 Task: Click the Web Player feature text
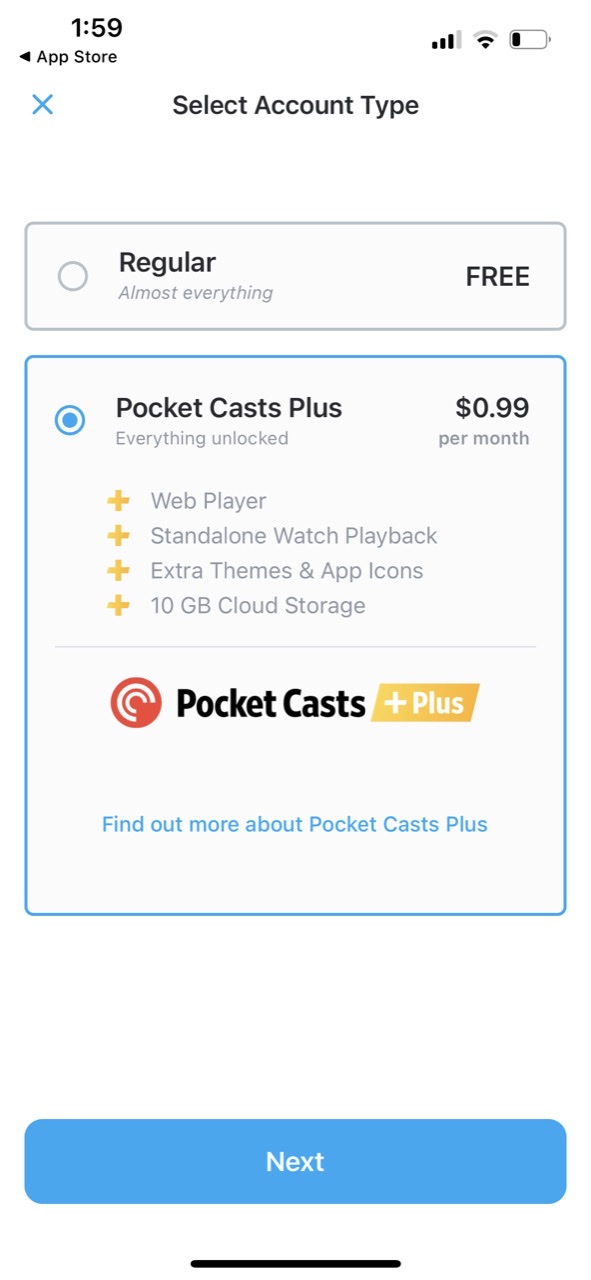click(x=208, y=500)
